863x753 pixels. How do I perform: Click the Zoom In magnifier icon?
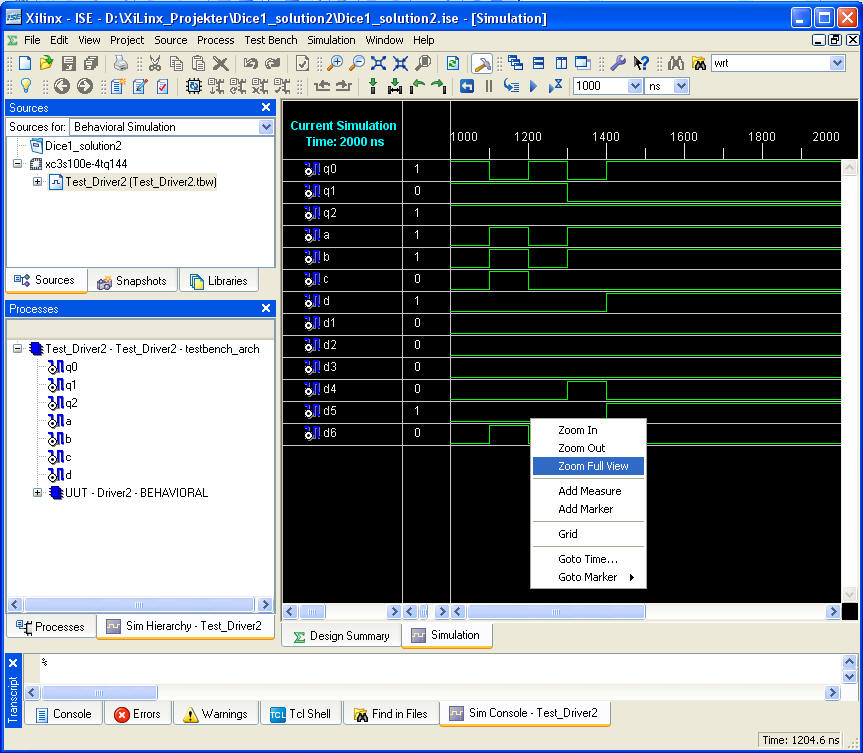pyautogui.click(x=334, y=63)
